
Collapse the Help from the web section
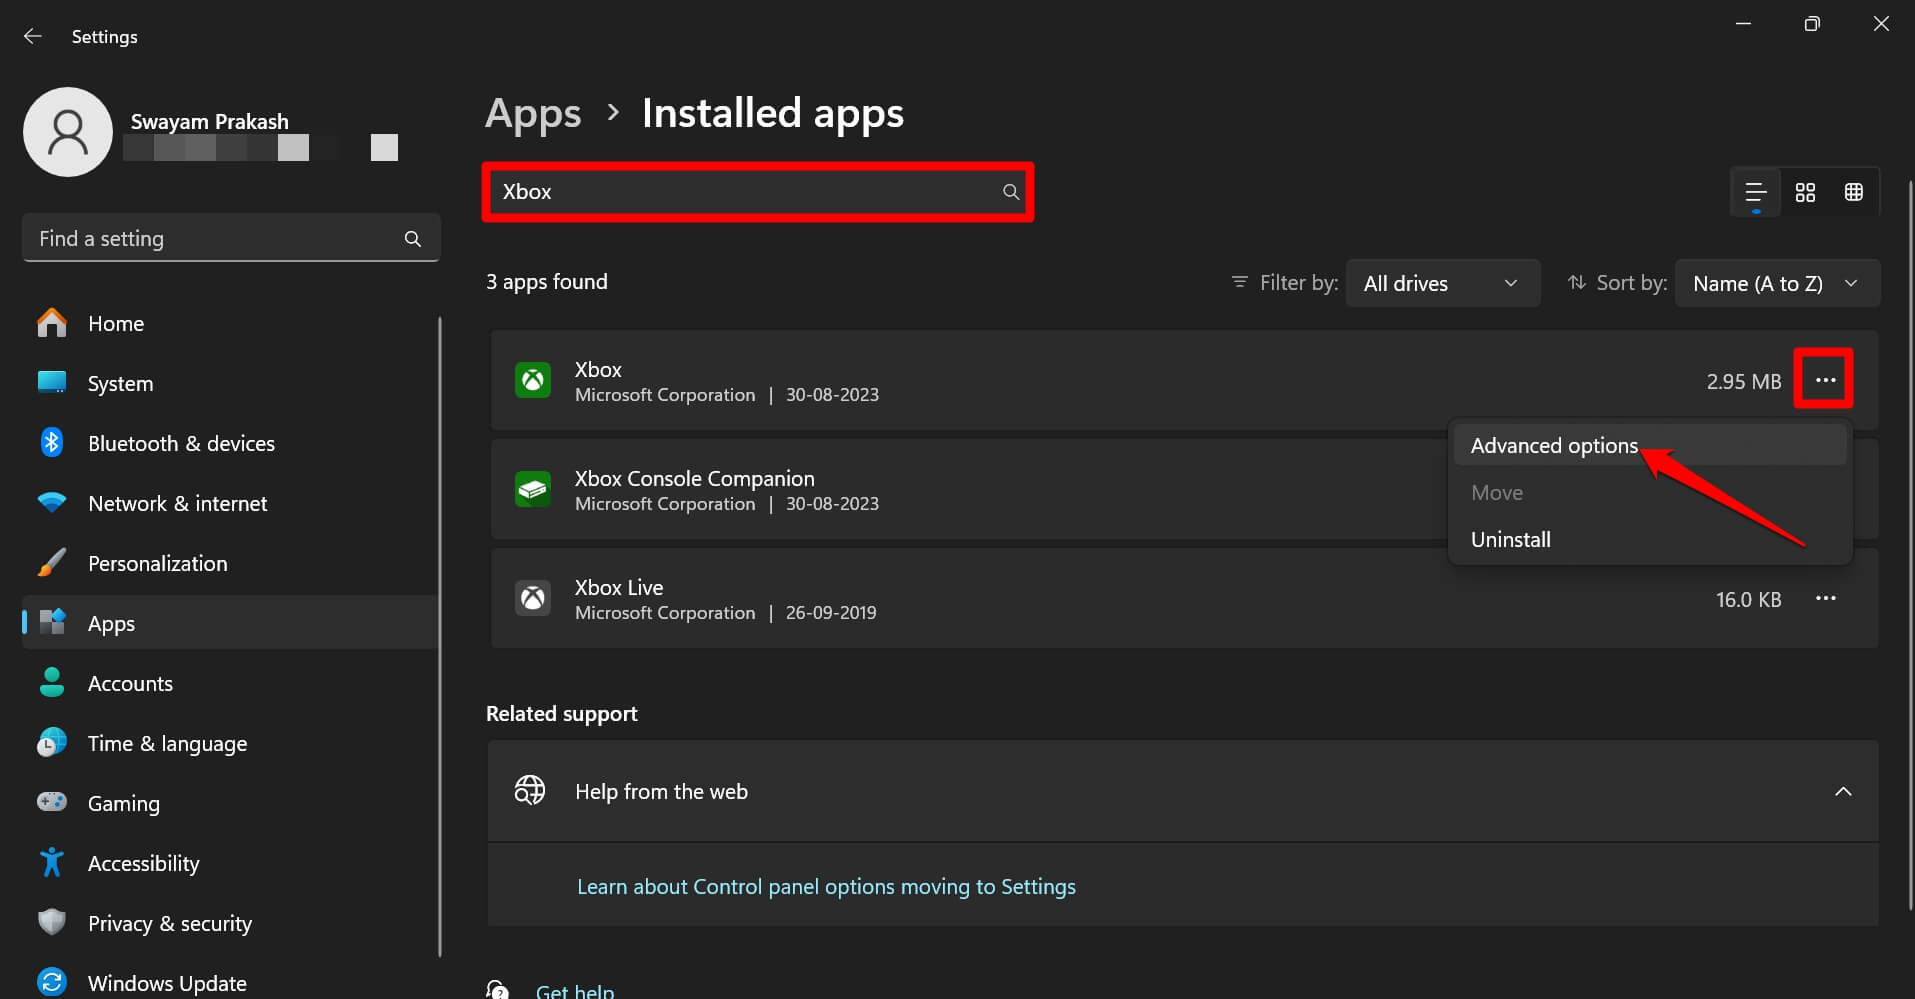pos(1842,791)
